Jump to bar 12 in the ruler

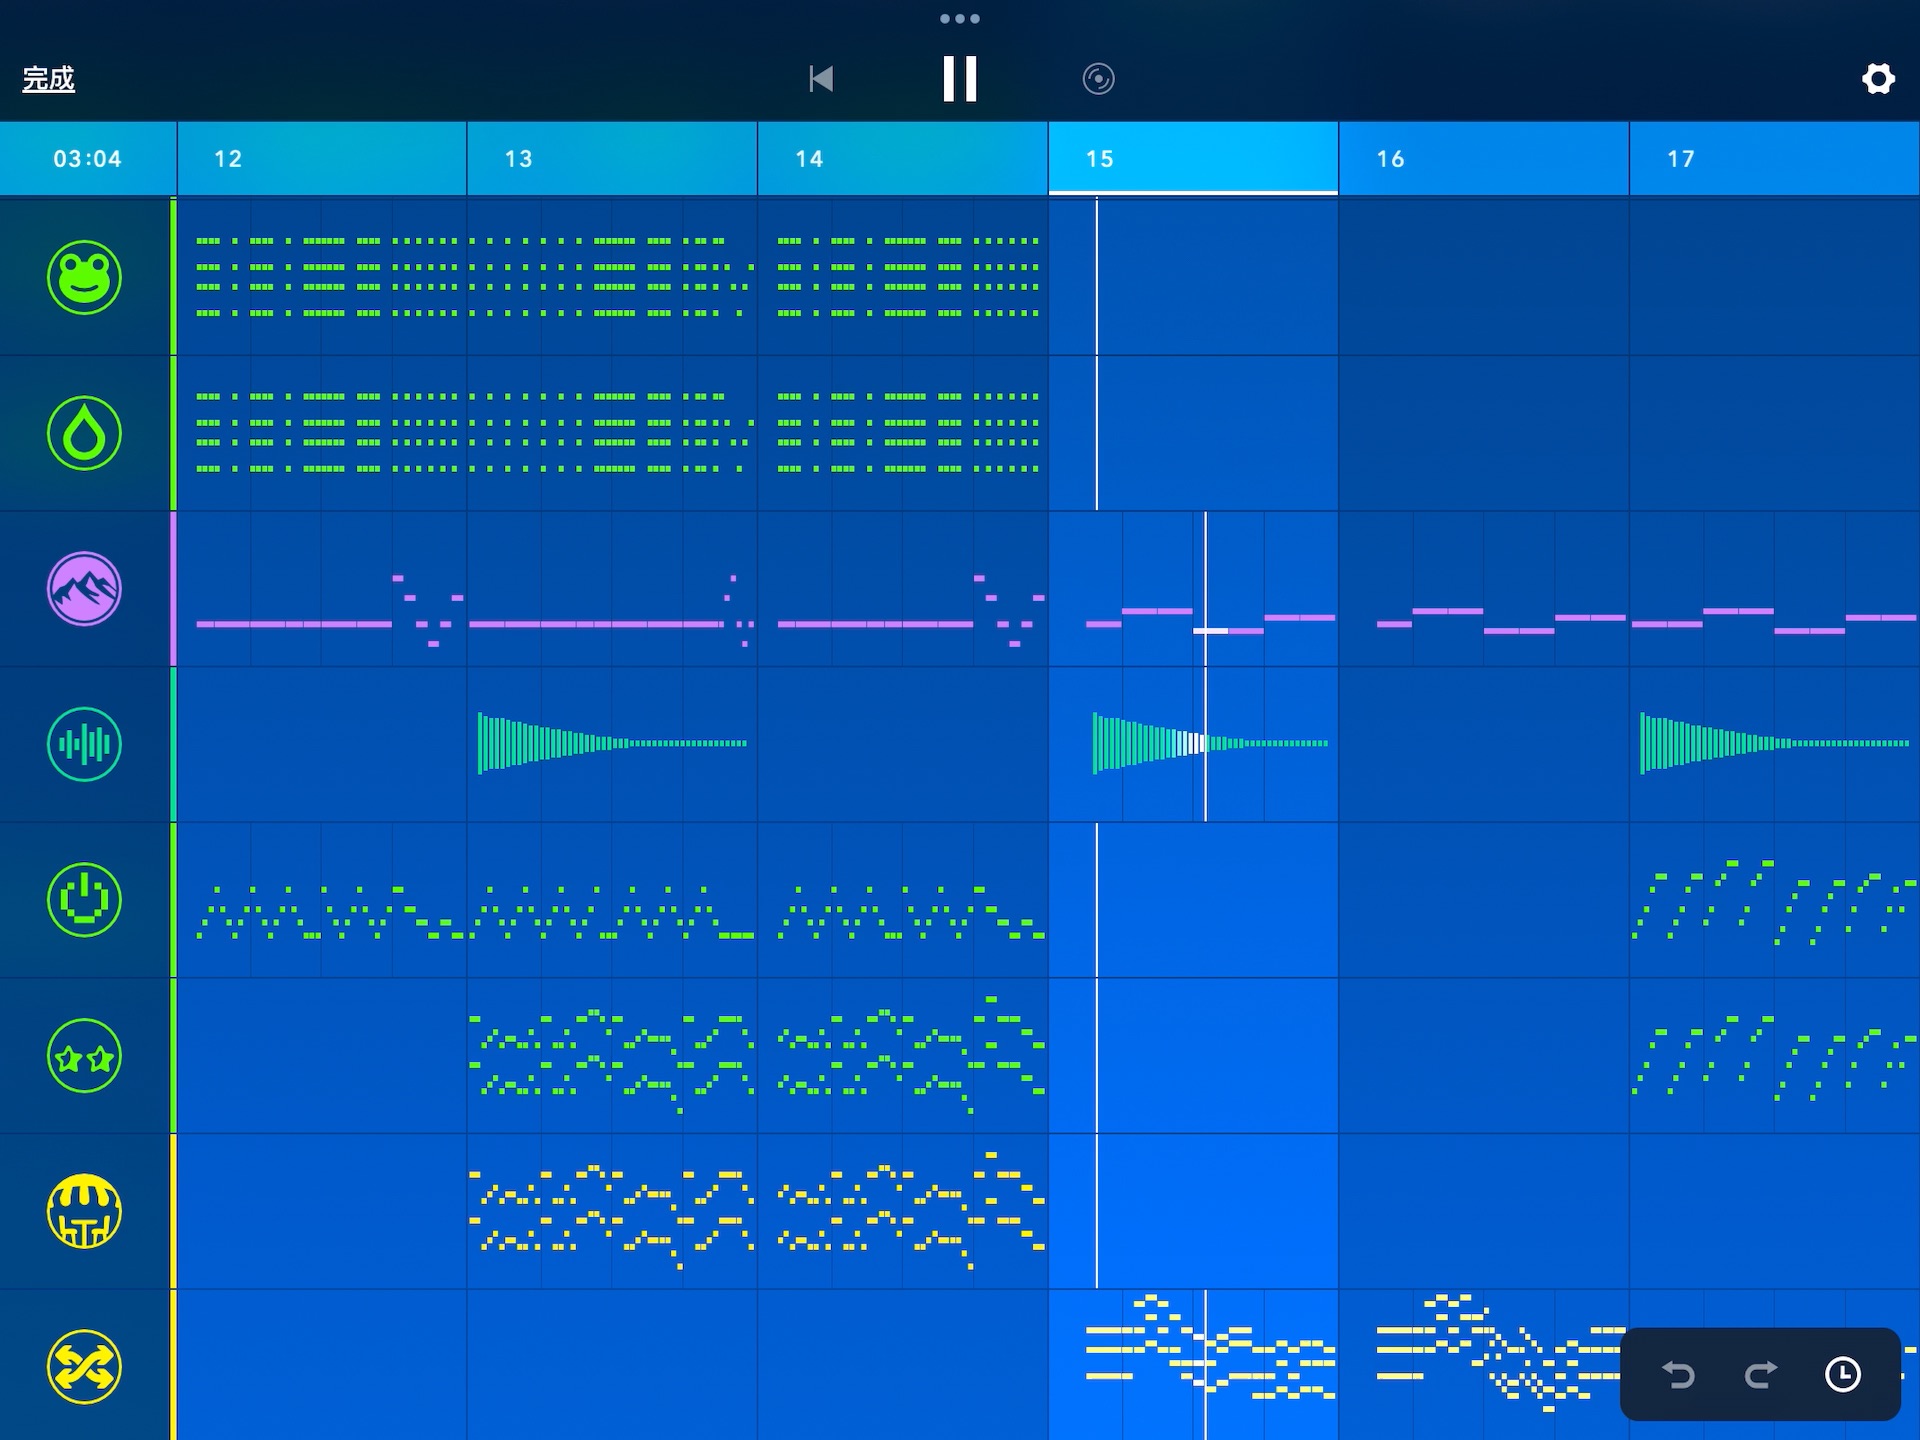[322, 159]
